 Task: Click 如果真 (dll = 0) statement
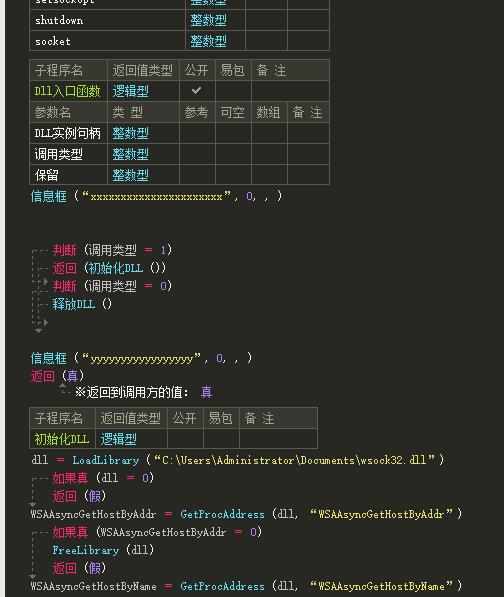tap(103, 478)
